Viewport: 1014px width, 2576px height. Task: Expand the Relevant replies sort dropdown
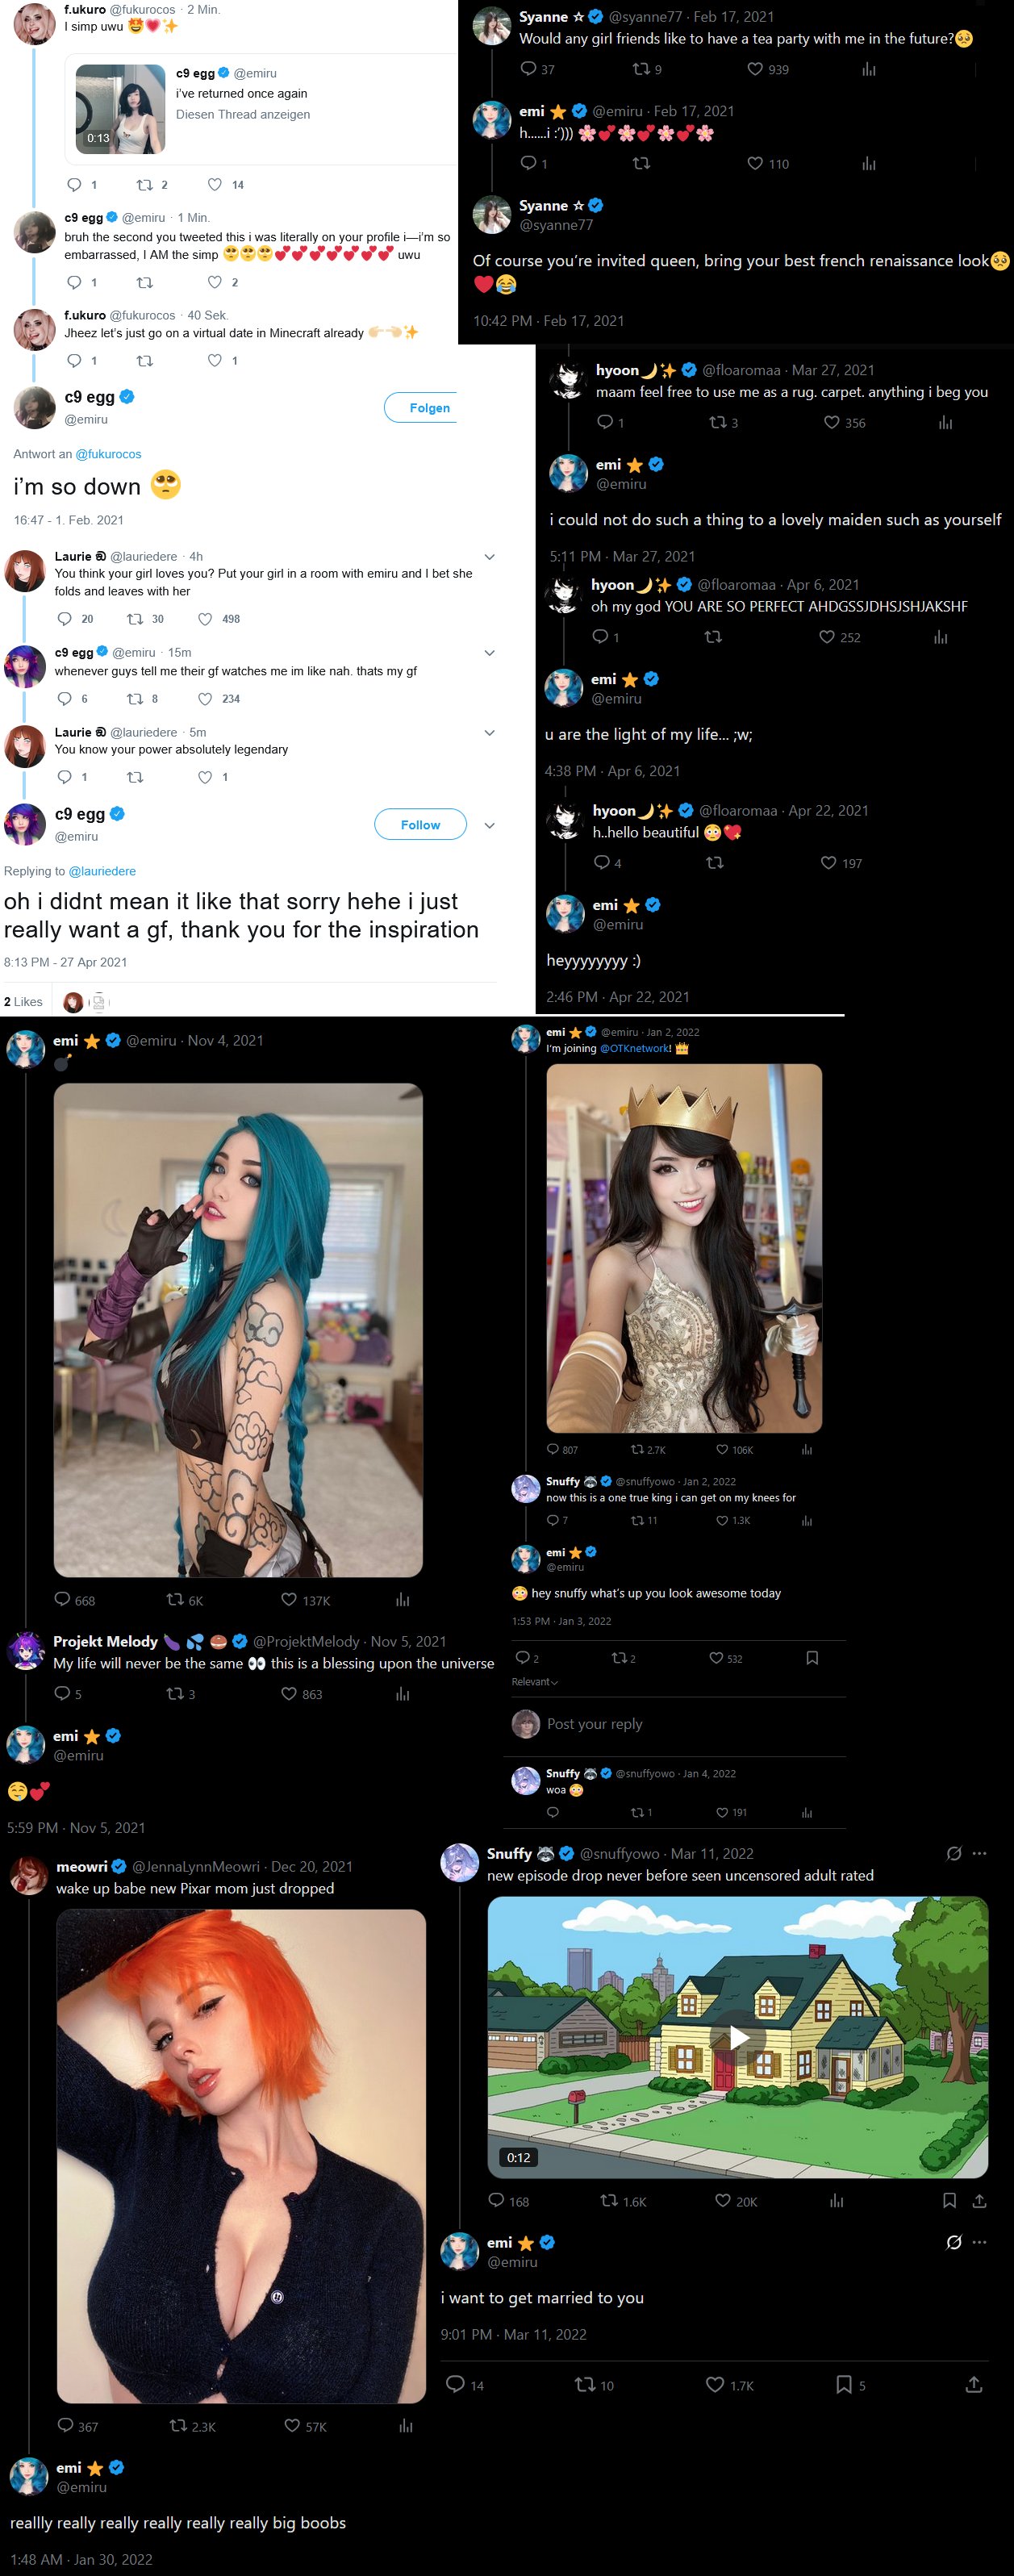(535, 1681)
